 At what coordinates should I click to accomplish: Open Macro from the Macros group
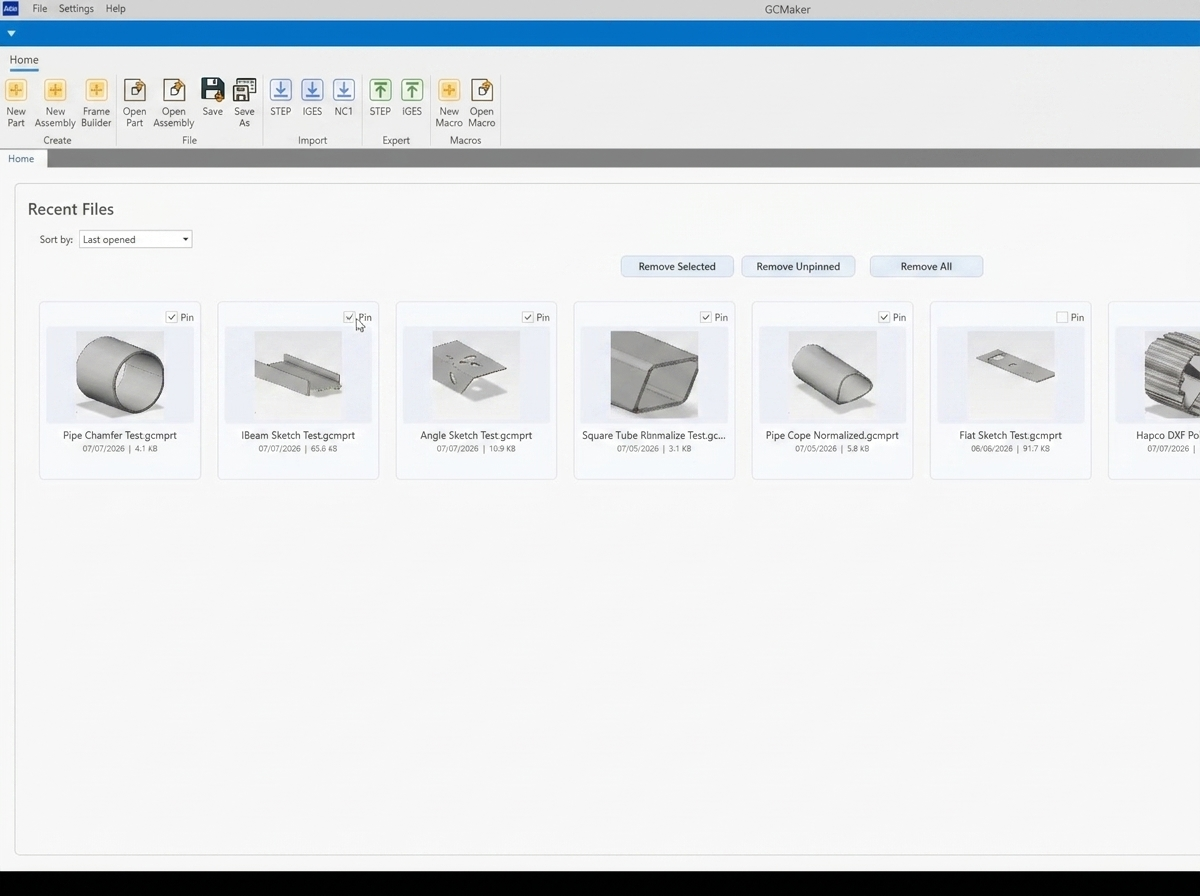click(481, 103)
